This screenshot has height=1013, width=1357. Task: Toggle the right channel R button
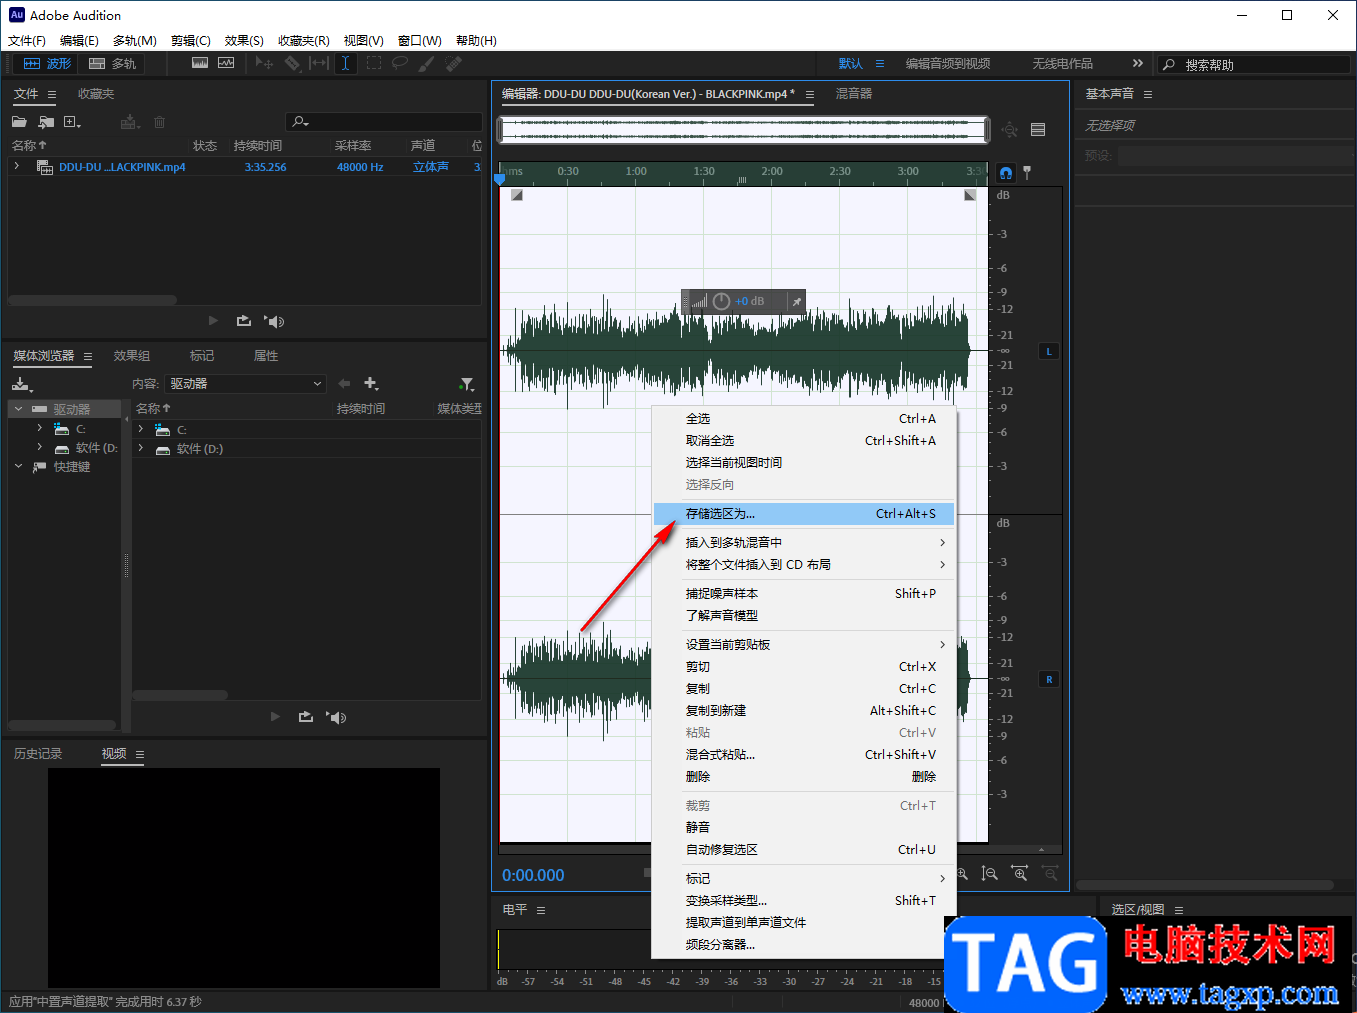[x=1049, y=680]
